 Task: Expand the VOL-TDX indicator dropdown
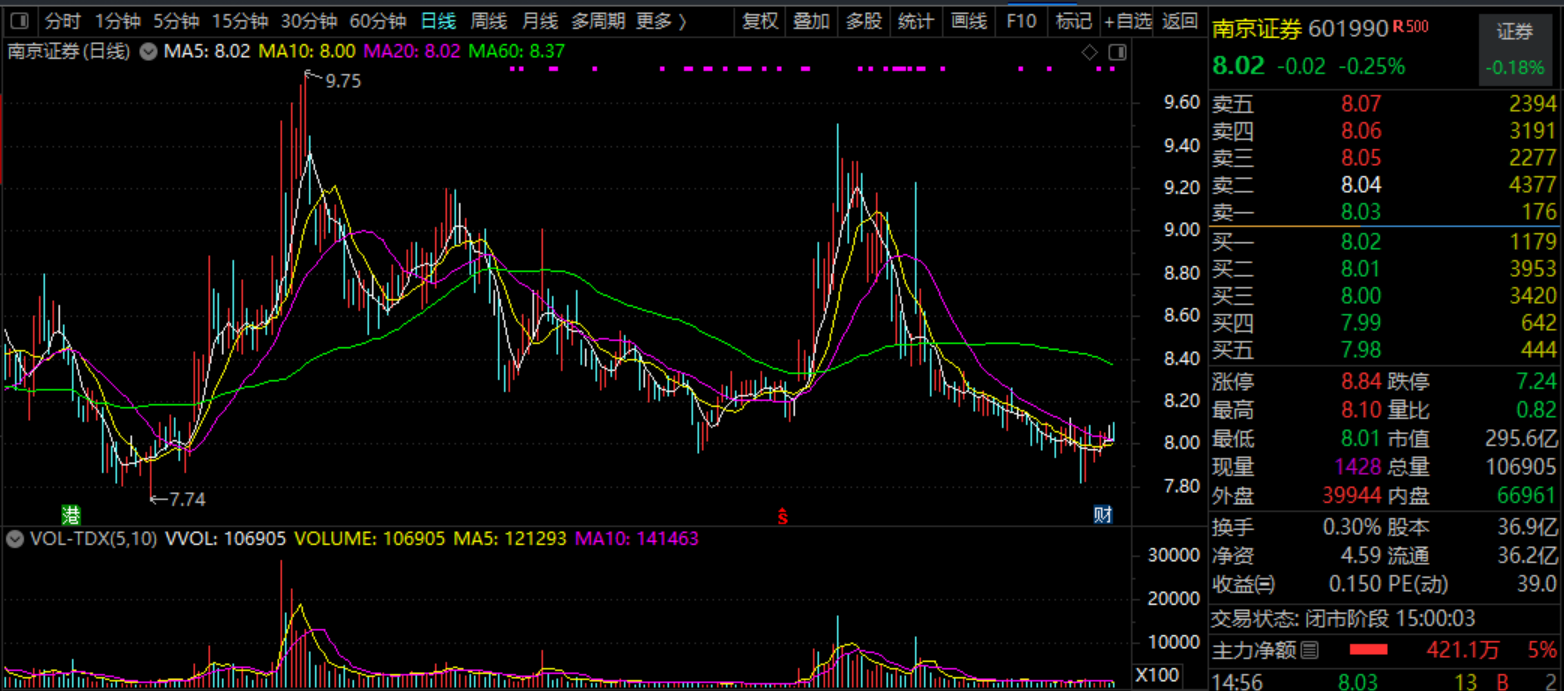tap(15, 539)
